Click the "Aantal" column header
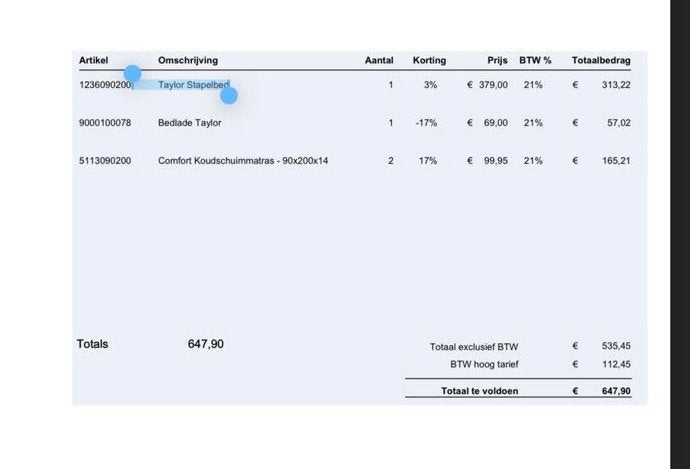 point(379,60)
